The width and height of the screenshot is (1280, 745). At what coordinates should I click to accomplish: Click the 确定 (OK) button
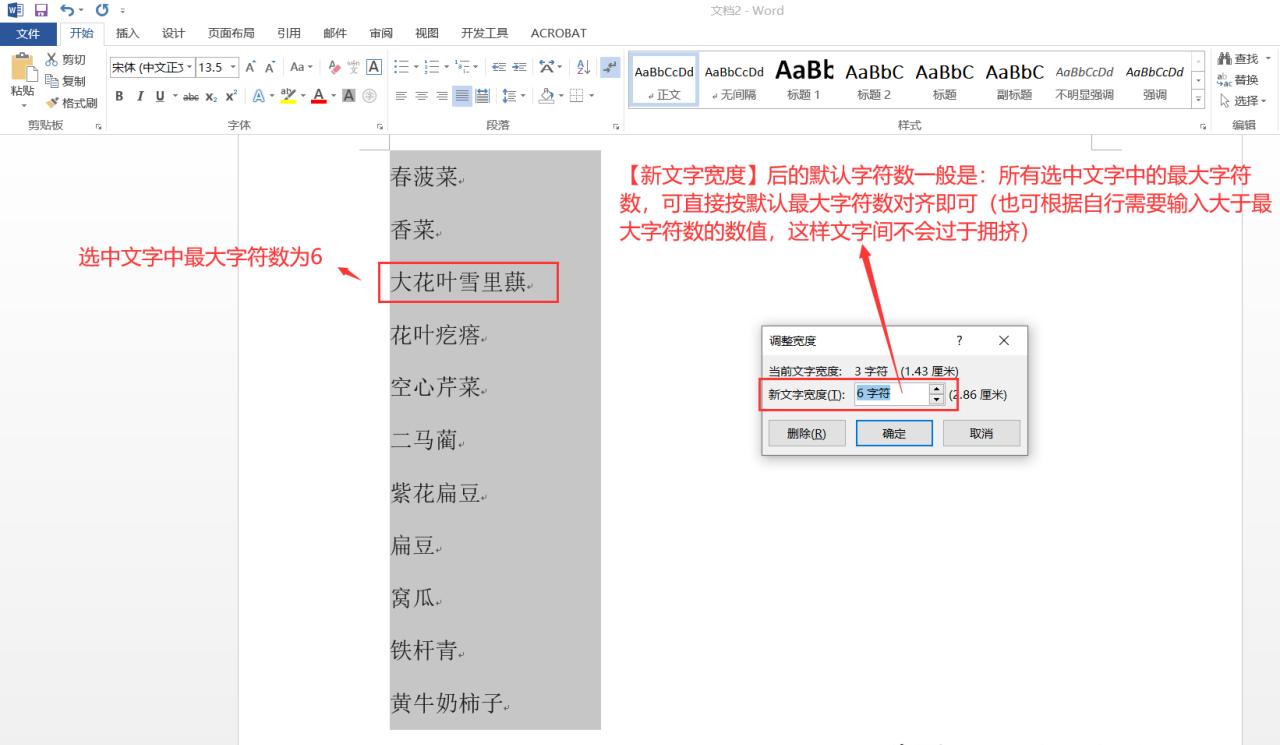(x=894, y=433)
